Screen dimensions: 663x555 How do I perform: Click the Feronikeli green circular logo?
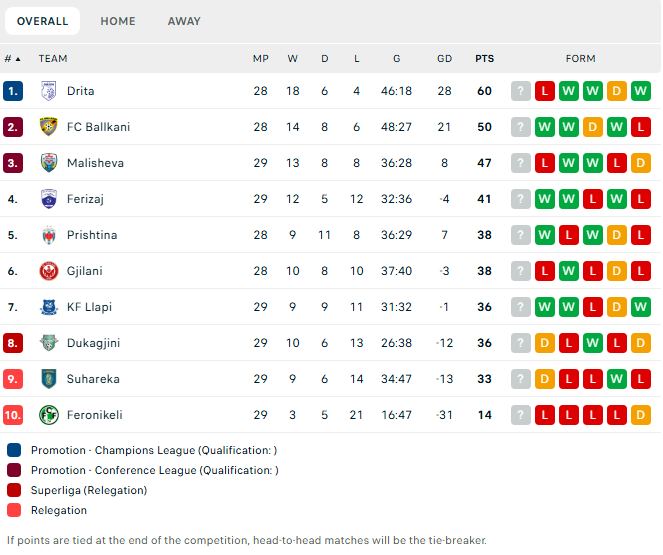click(x=49, y=415)
